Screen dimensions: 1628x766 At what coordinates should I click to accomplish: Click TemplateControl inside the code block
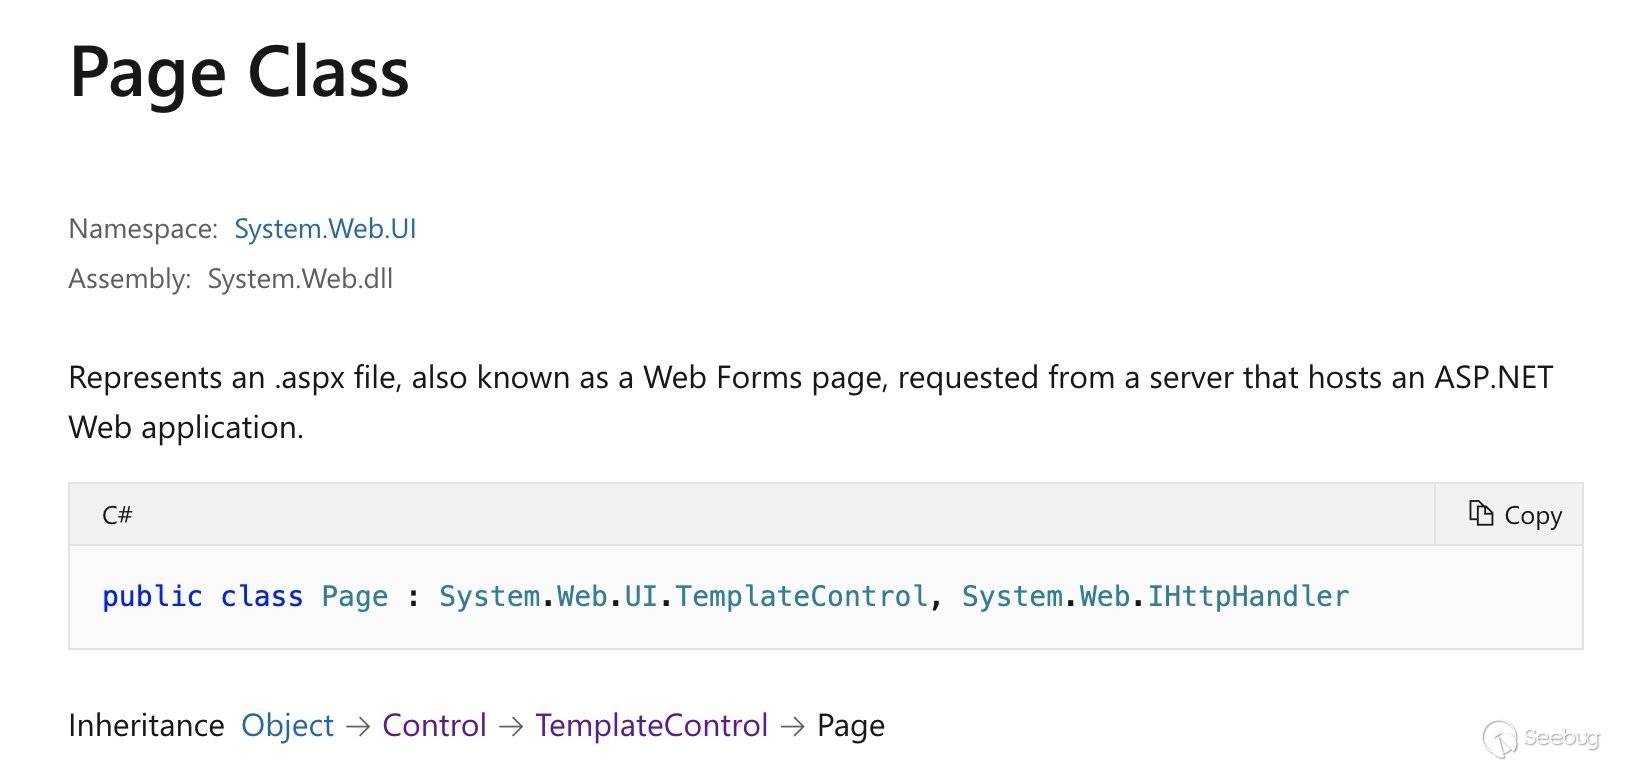[801, 597]
